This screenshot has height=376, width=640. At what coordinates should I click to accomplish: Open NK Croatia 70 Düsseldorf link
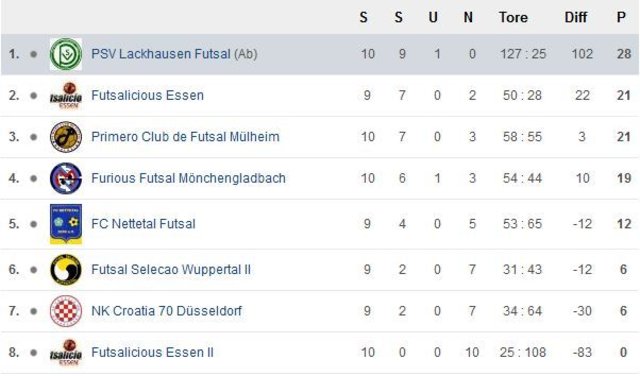[x=167, y=311]
